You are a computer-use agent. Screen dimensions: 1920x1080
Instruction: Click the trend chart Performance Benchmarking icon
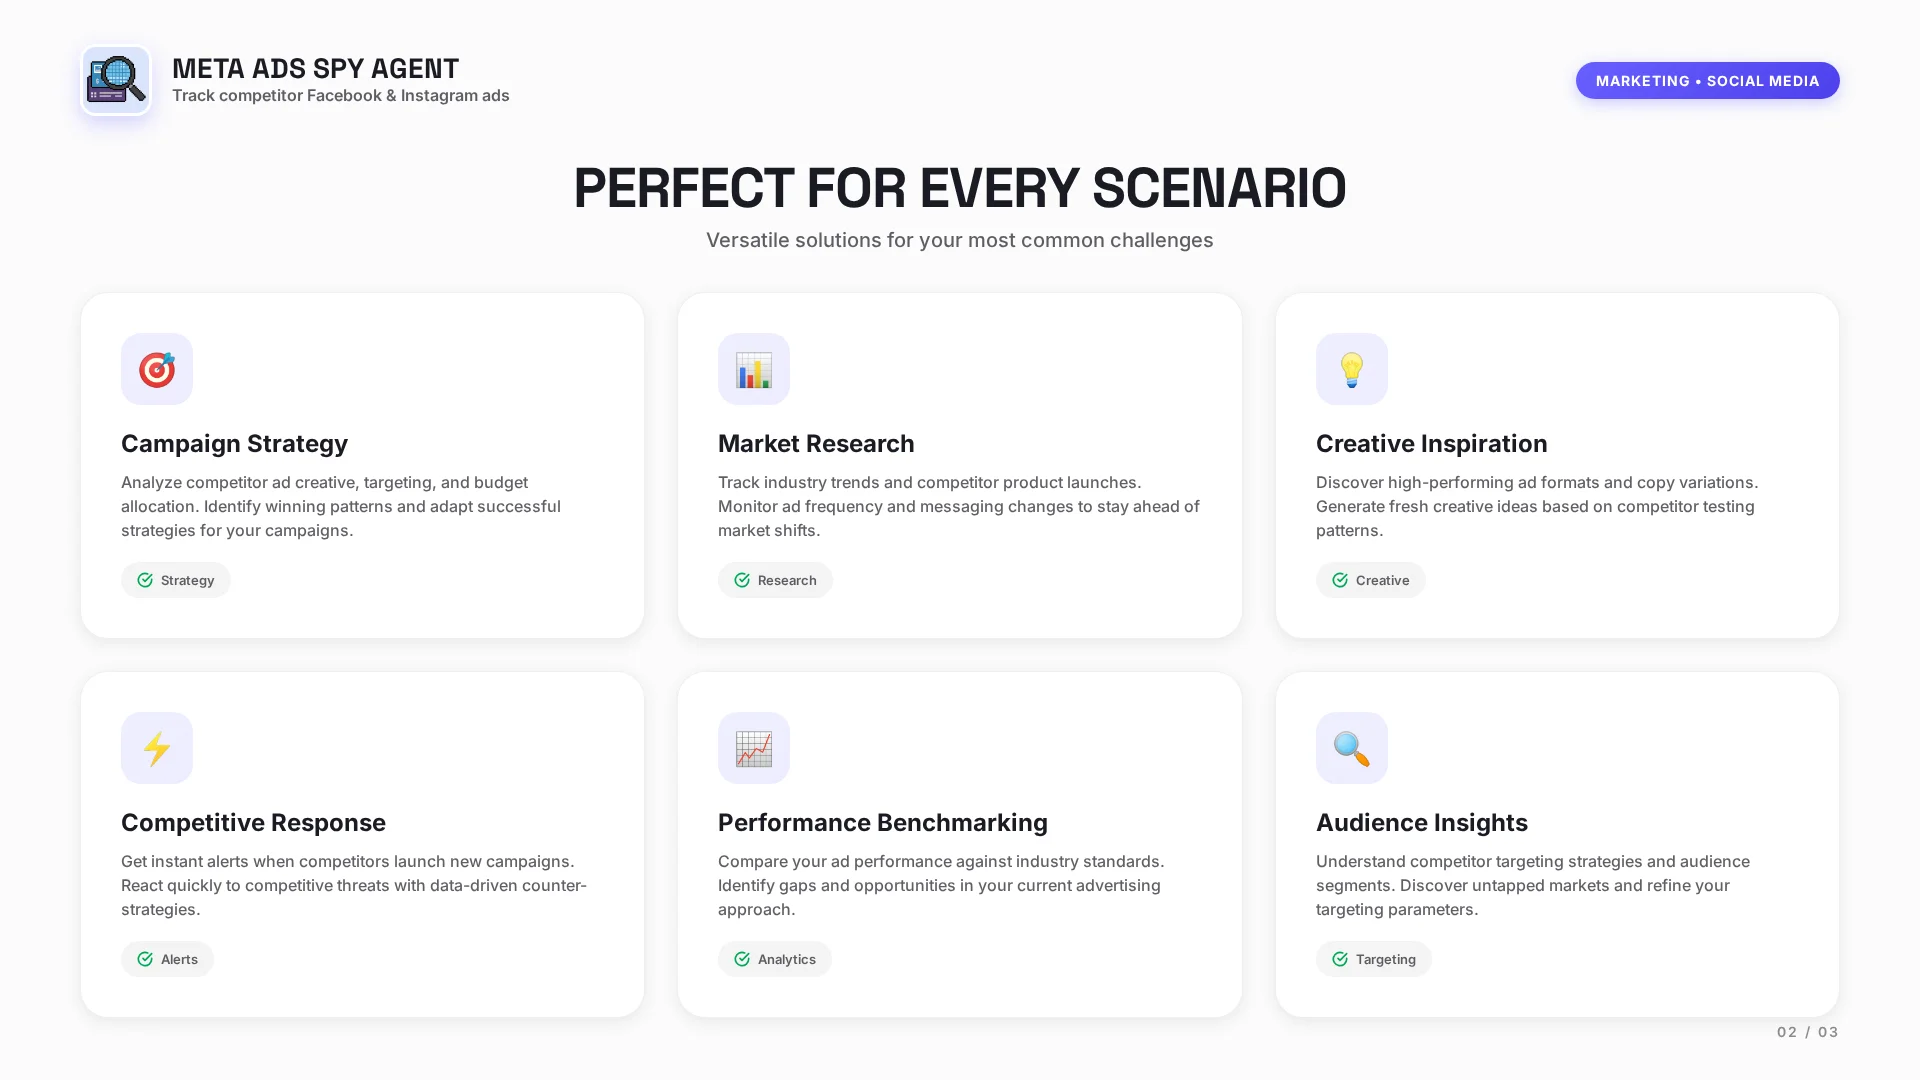pos(754,748)
